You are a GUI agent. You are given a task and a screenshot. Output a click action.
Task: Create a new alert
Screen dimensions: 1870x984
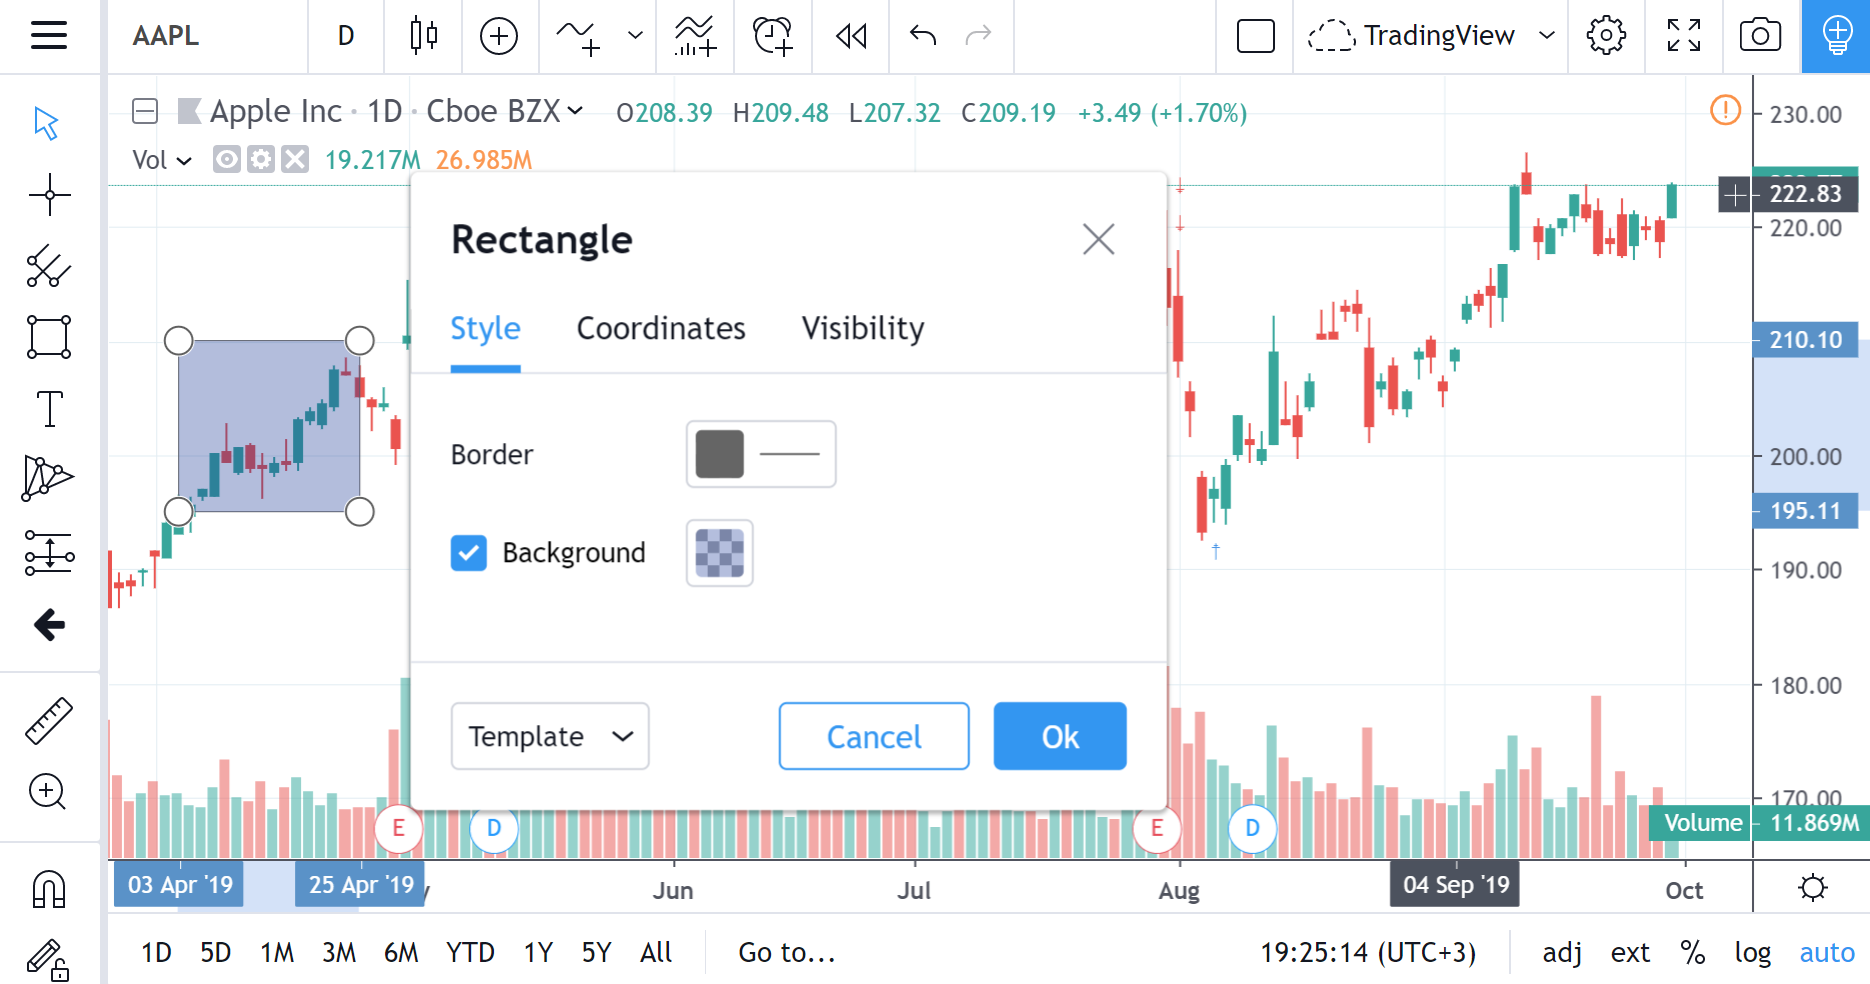(x=771, y=36)
